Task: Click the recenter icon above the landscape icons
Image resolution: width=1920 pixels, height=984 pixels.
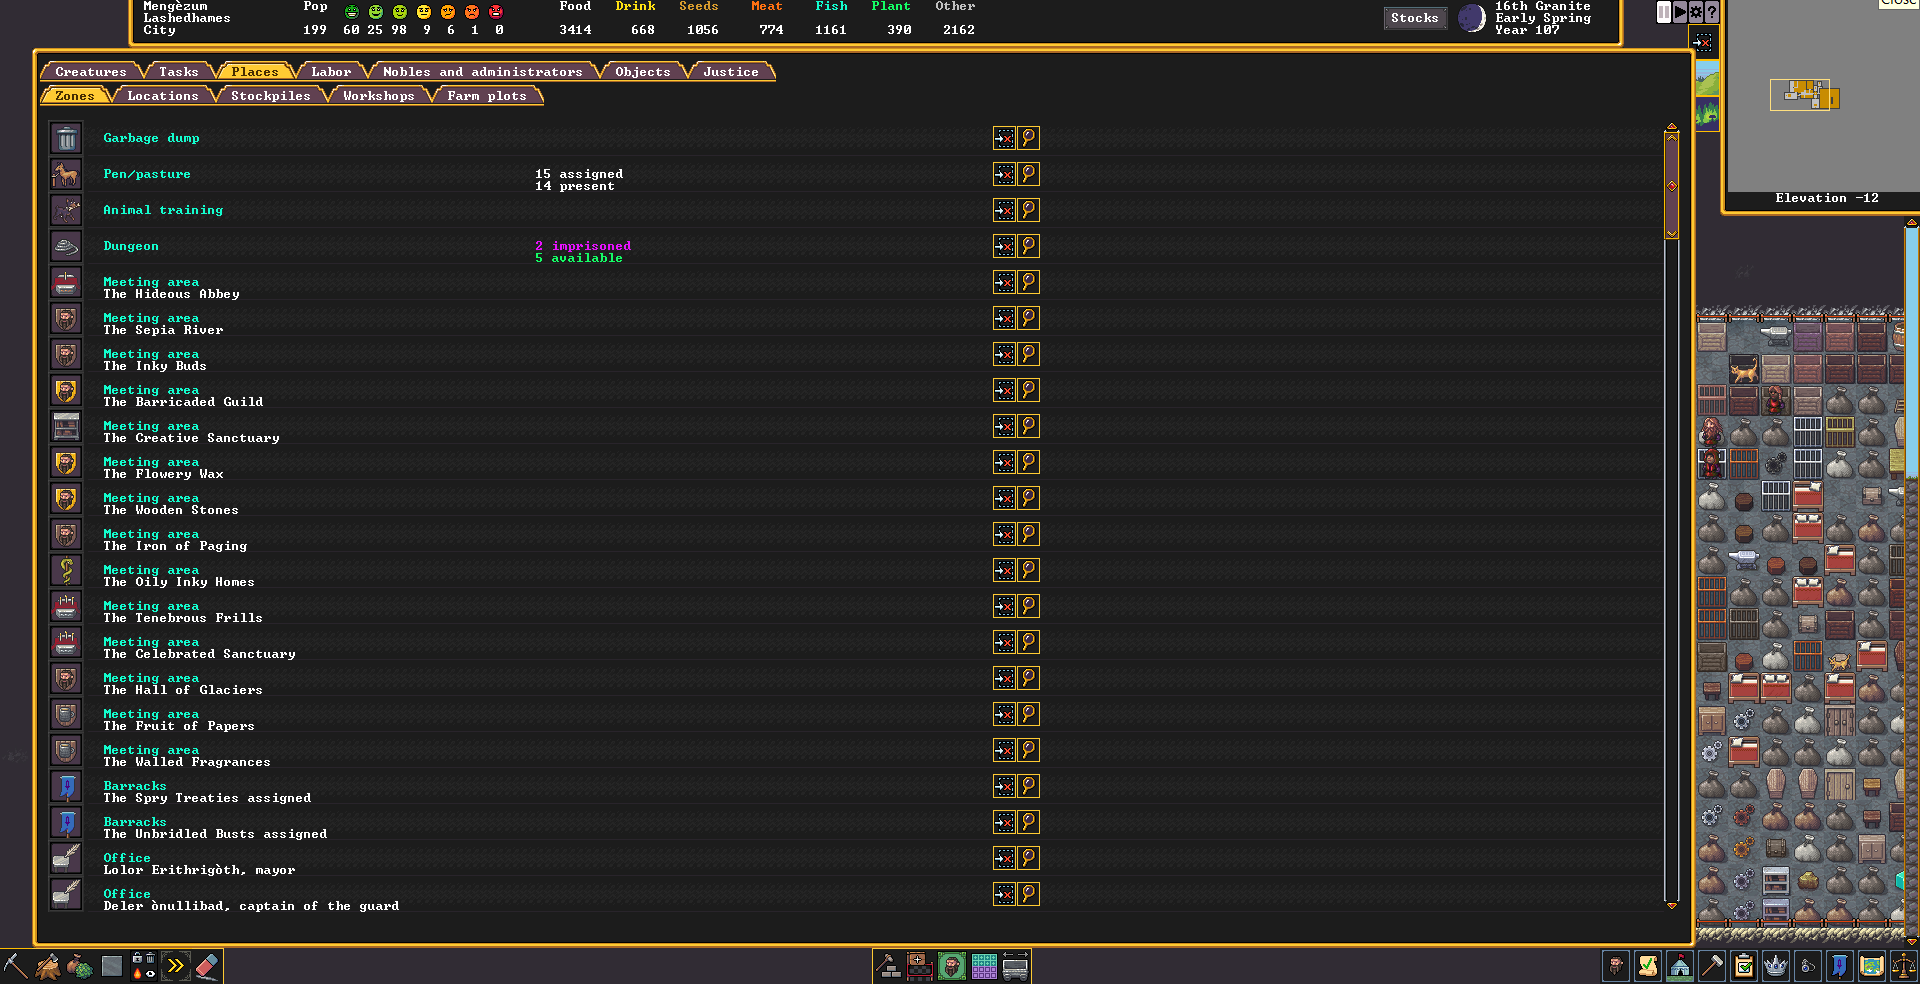Action: [x=1703, y=42]
